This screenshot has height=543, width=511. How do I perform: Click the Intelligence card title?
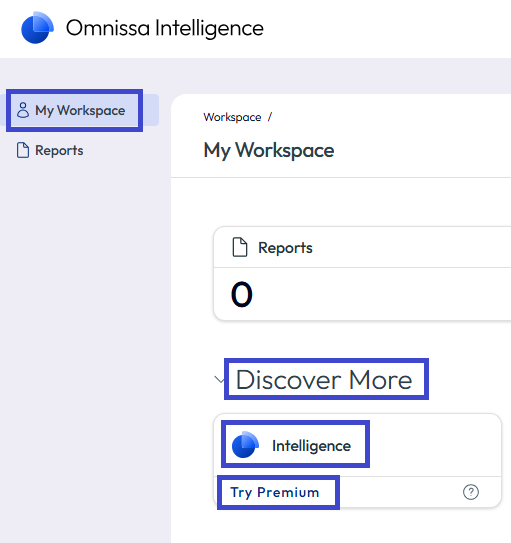point(311,446)
